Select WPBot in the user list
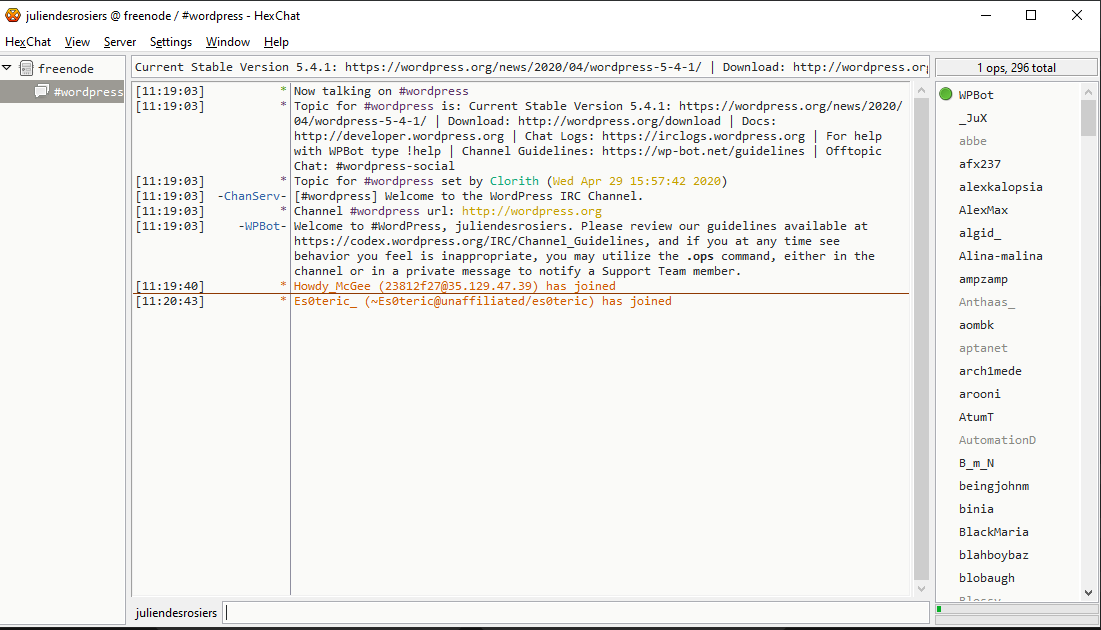The height and width of the screenshot is (630, 1101). pyautogui.click(x=976, y=95)
